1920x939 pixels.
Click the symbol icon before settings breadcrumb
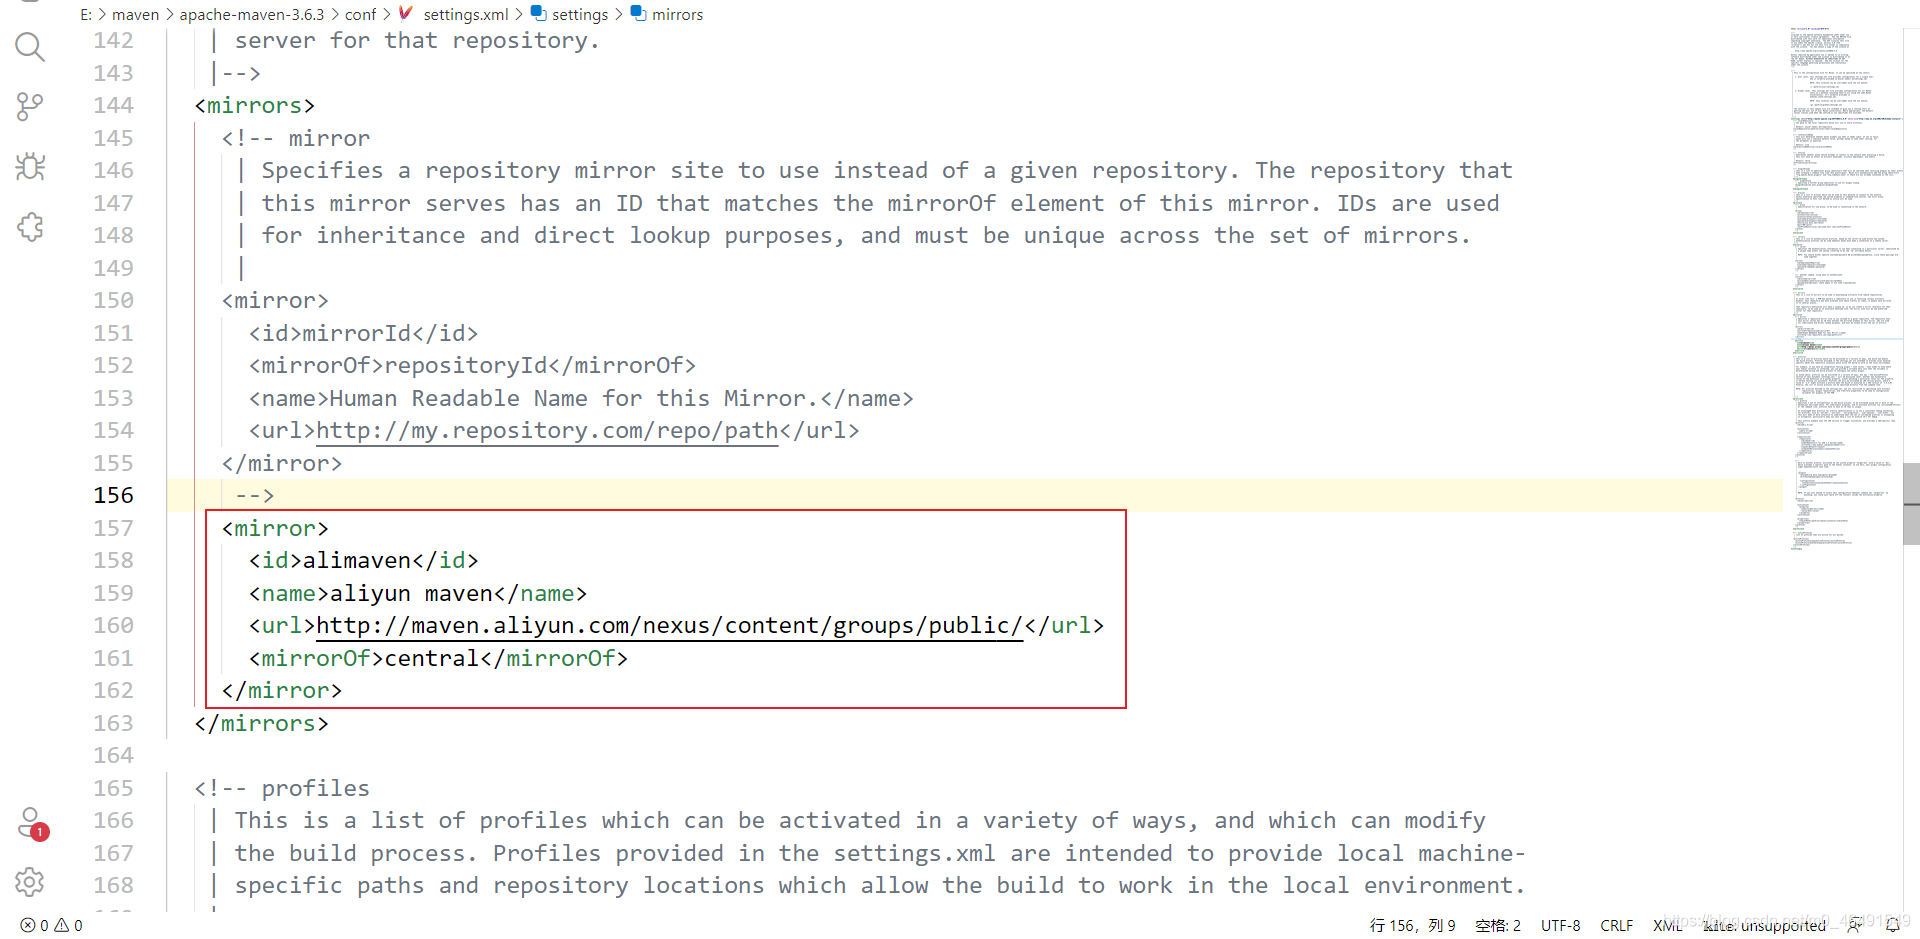click(538, 13)
